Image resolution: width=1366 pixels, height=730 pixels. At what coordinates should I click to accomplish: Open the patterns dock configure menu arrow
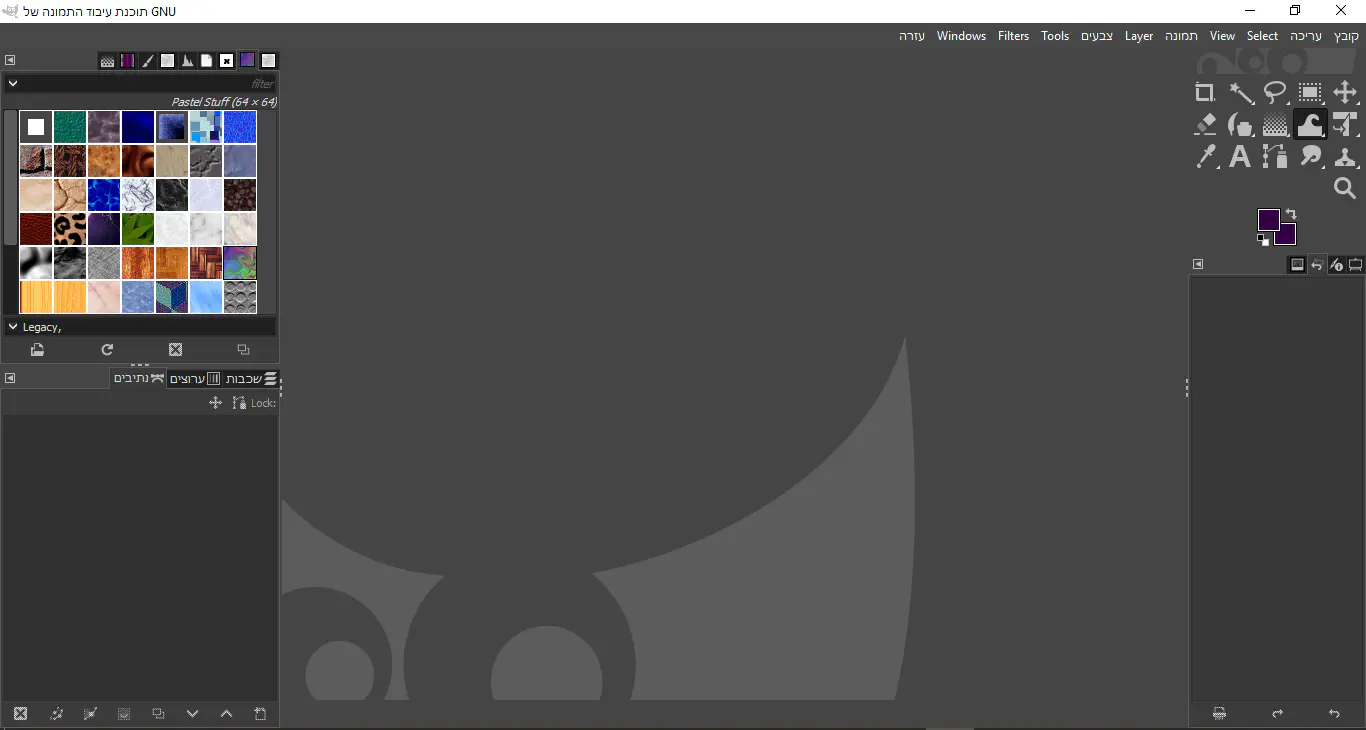[10, 60]
